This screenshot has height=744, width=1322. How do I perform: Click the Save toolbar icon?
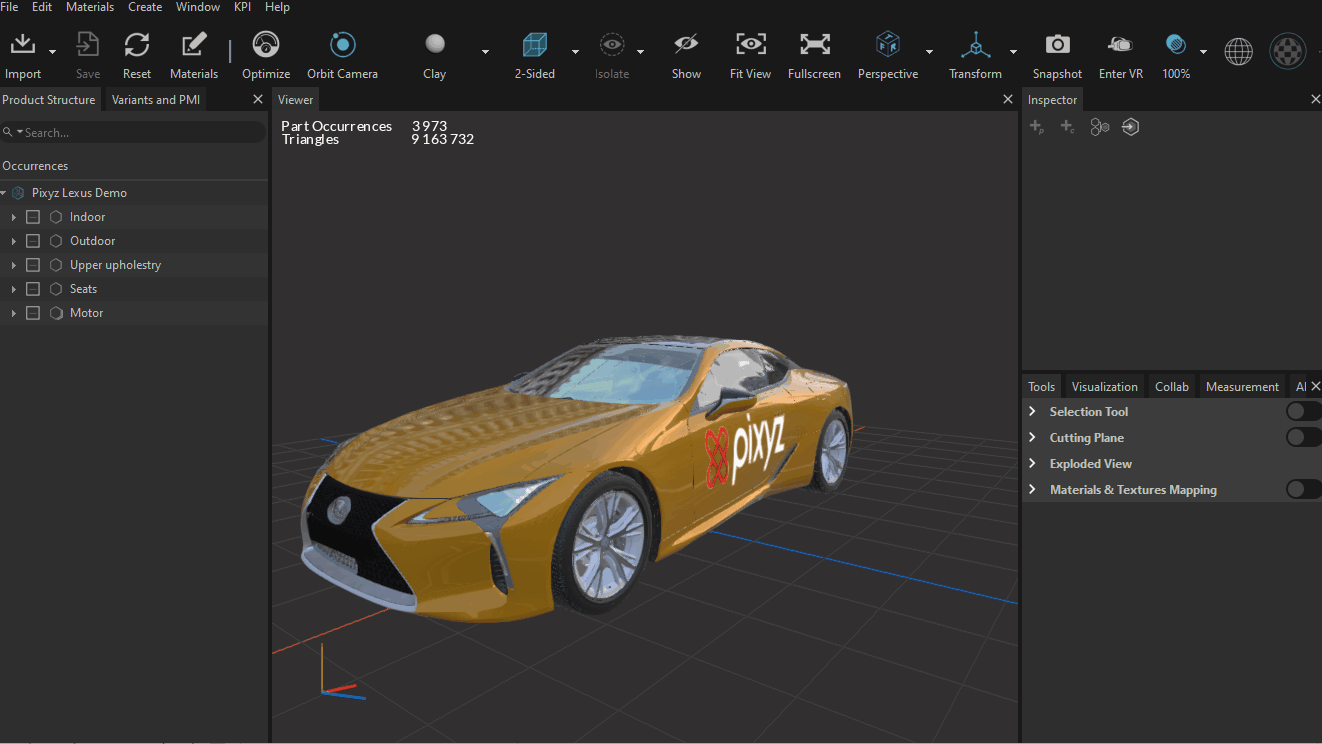point(88,45)
